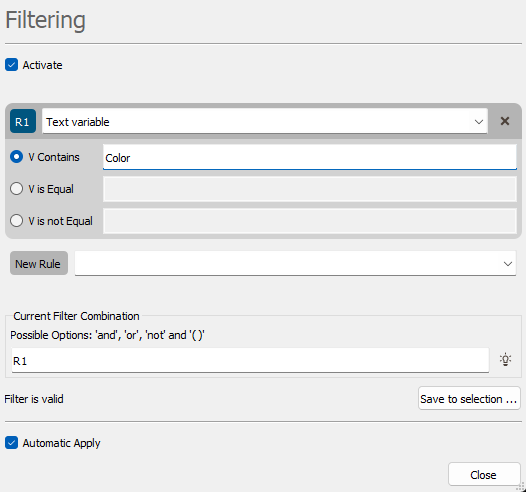
Task: Remove rule R1 with X icon
Action: (x=505, y=121)
